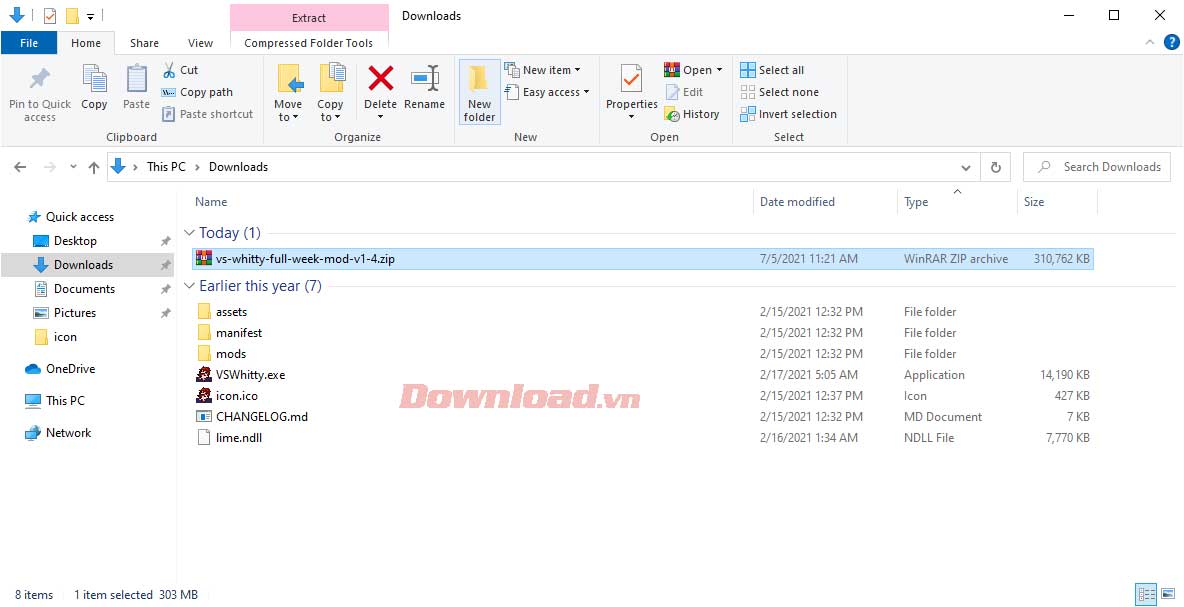Click the Cut scissors icon
Screen dimensions: 1184x607
point(169,70)
